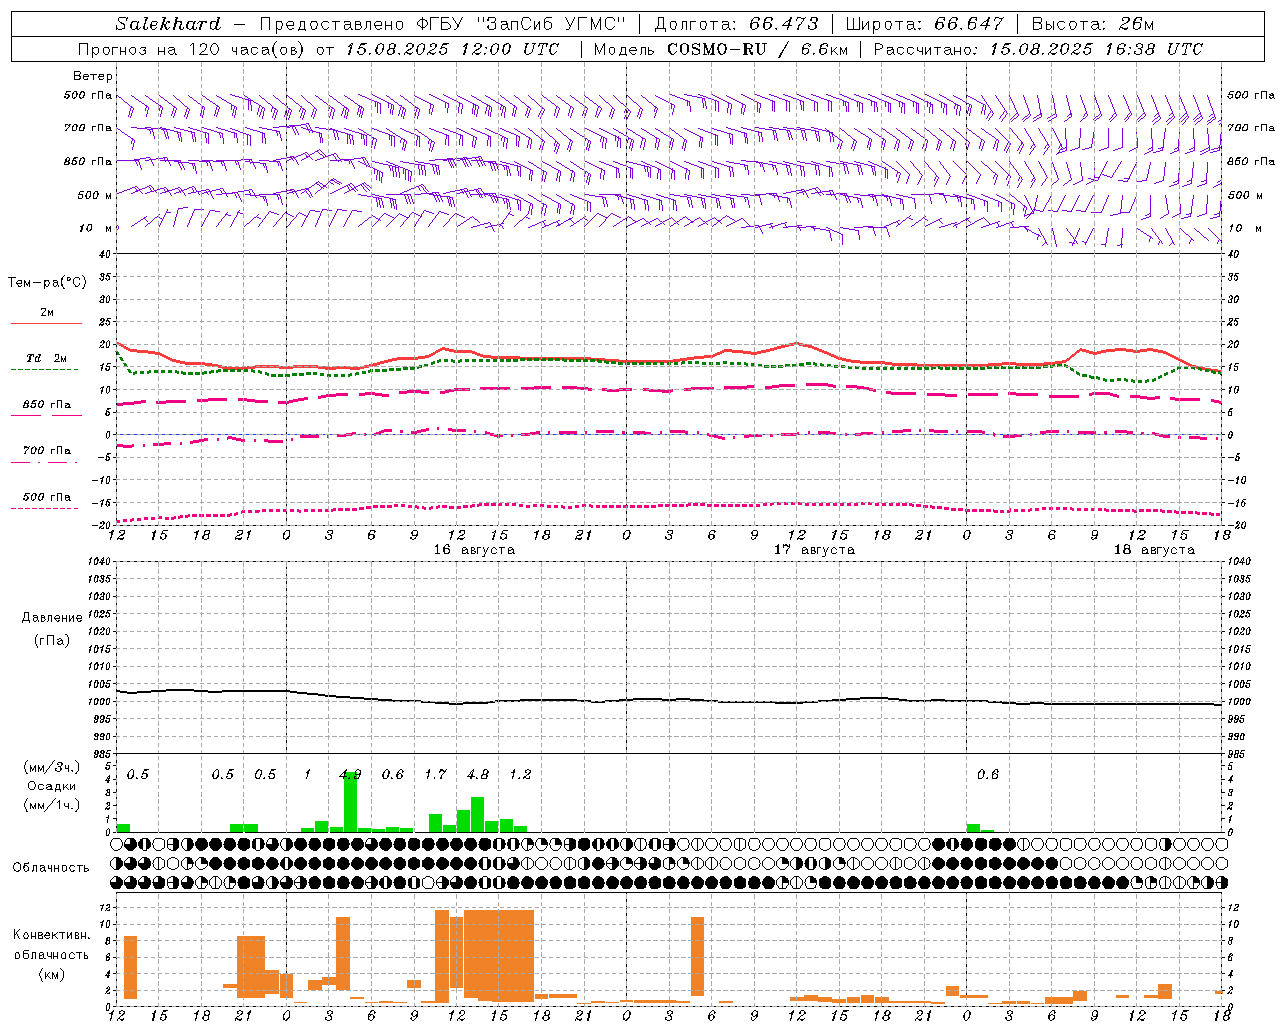Click the 0.6 precipitation value on 18 августа
The height and width of the screenshot is (1024, 1280).
tap(988, 774)
